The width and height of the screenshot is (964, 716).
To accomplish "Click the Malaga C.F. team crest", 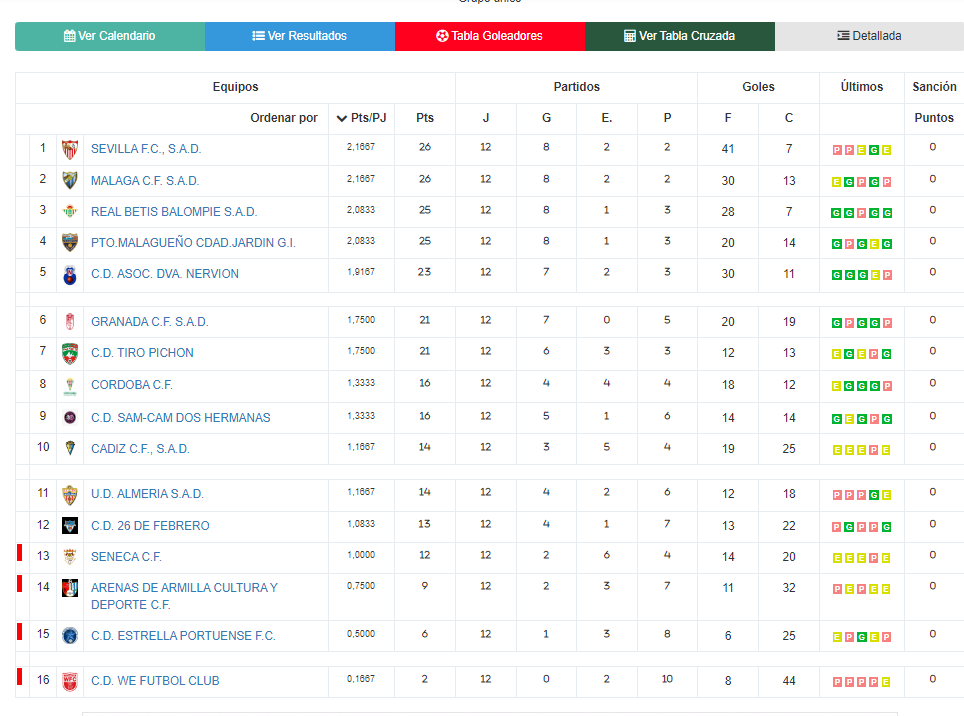I will pyautogui.click(x=70, y=181).
